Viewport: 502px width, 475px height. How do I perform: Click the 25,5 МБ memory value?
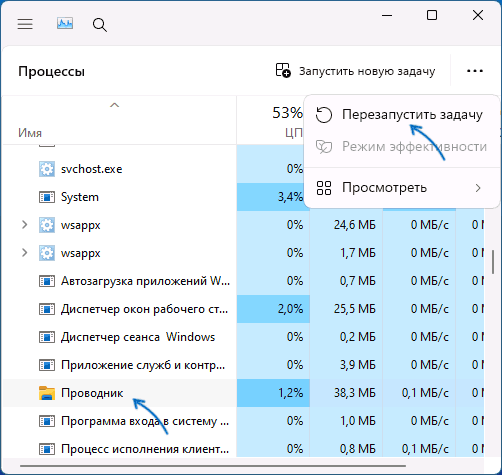point(355,309)
